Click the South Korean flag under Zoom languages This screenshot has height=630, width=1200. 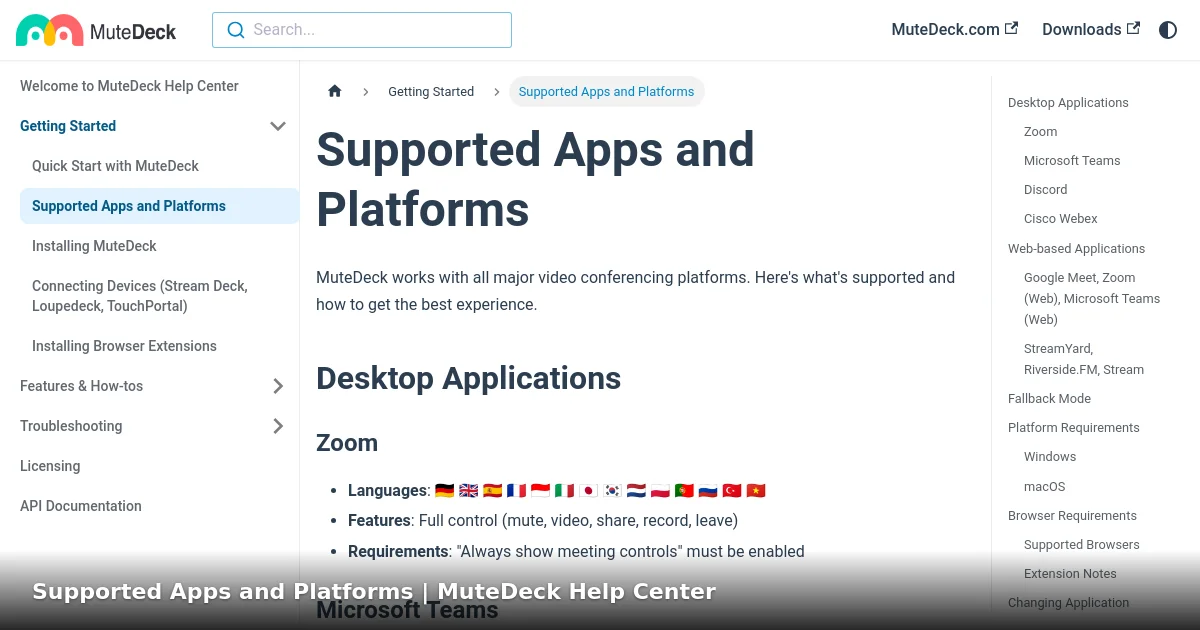[612, 491]
